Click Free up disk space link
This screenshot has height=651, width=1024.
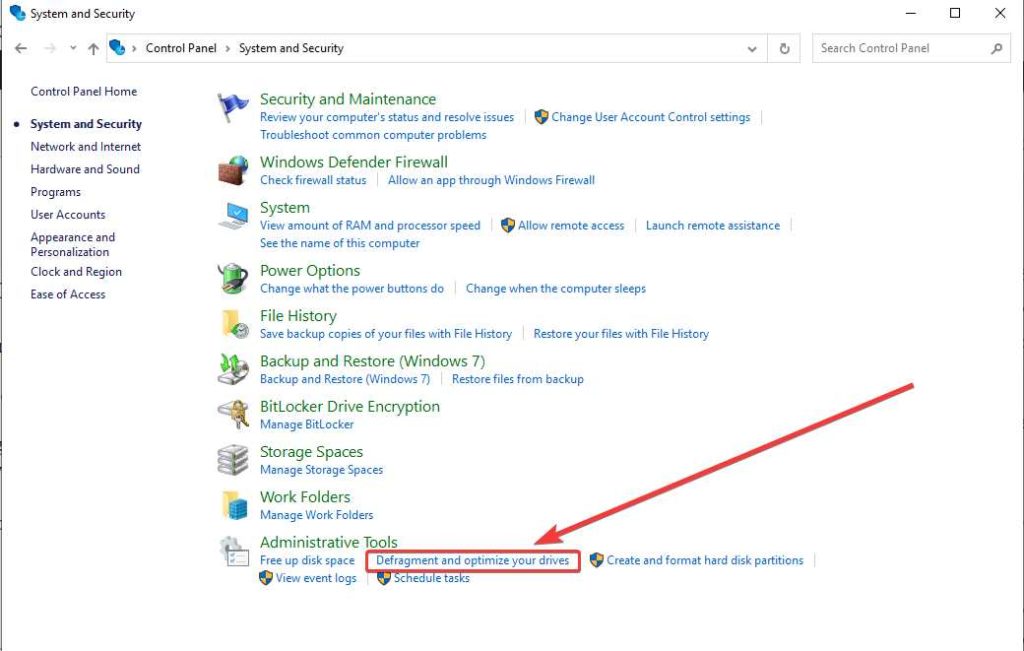pos(307,561)
